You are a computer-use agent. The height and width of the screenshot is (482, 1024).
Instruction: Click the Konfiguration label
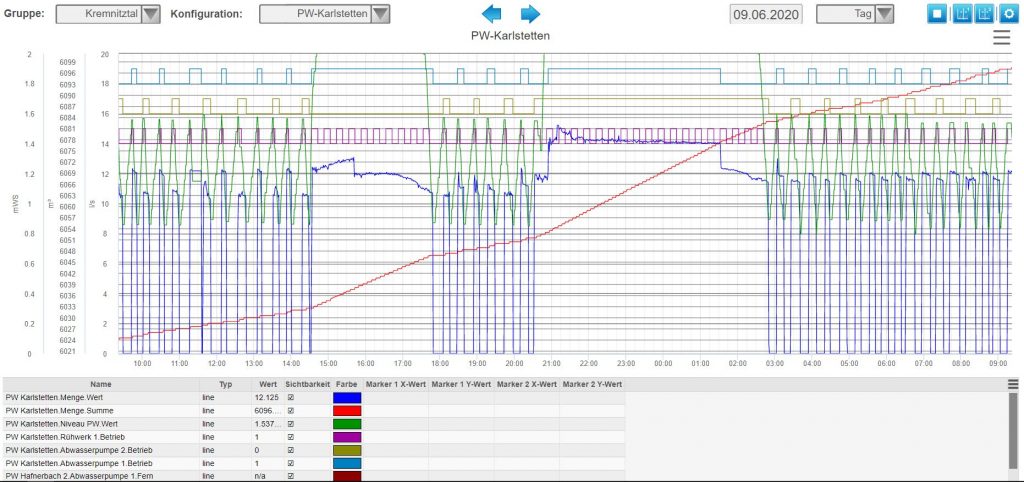206,13
